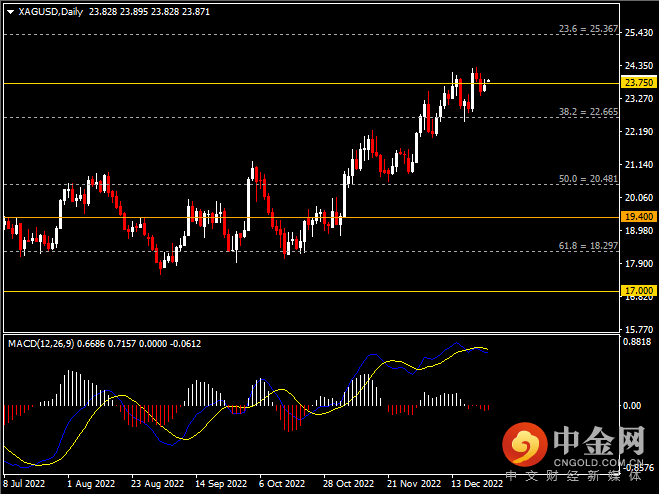Click the 8 Jul 2022 date label
This screenshot has width=659, height=494.
(24, 483)
